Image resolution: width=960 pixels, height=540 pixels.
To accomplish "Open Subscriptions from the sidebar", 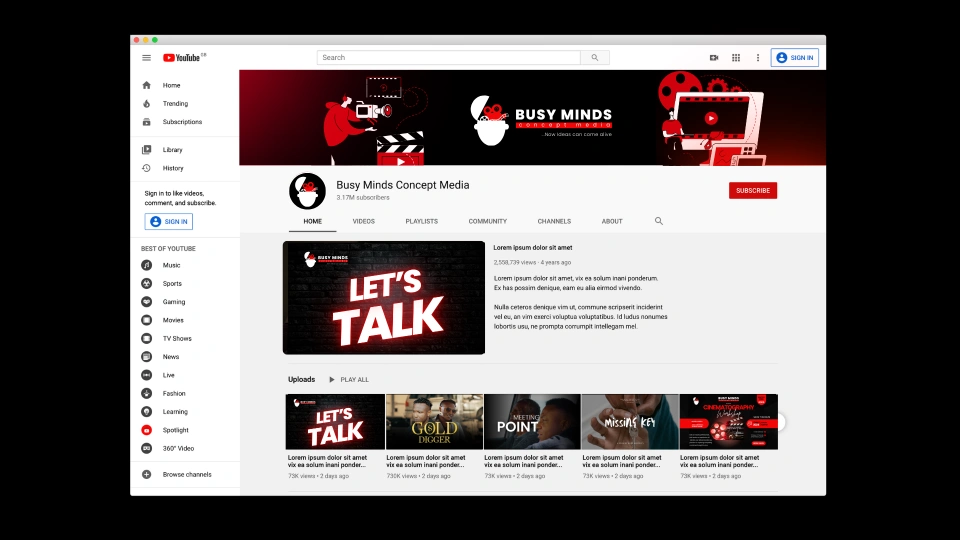I will coord(181,122).
